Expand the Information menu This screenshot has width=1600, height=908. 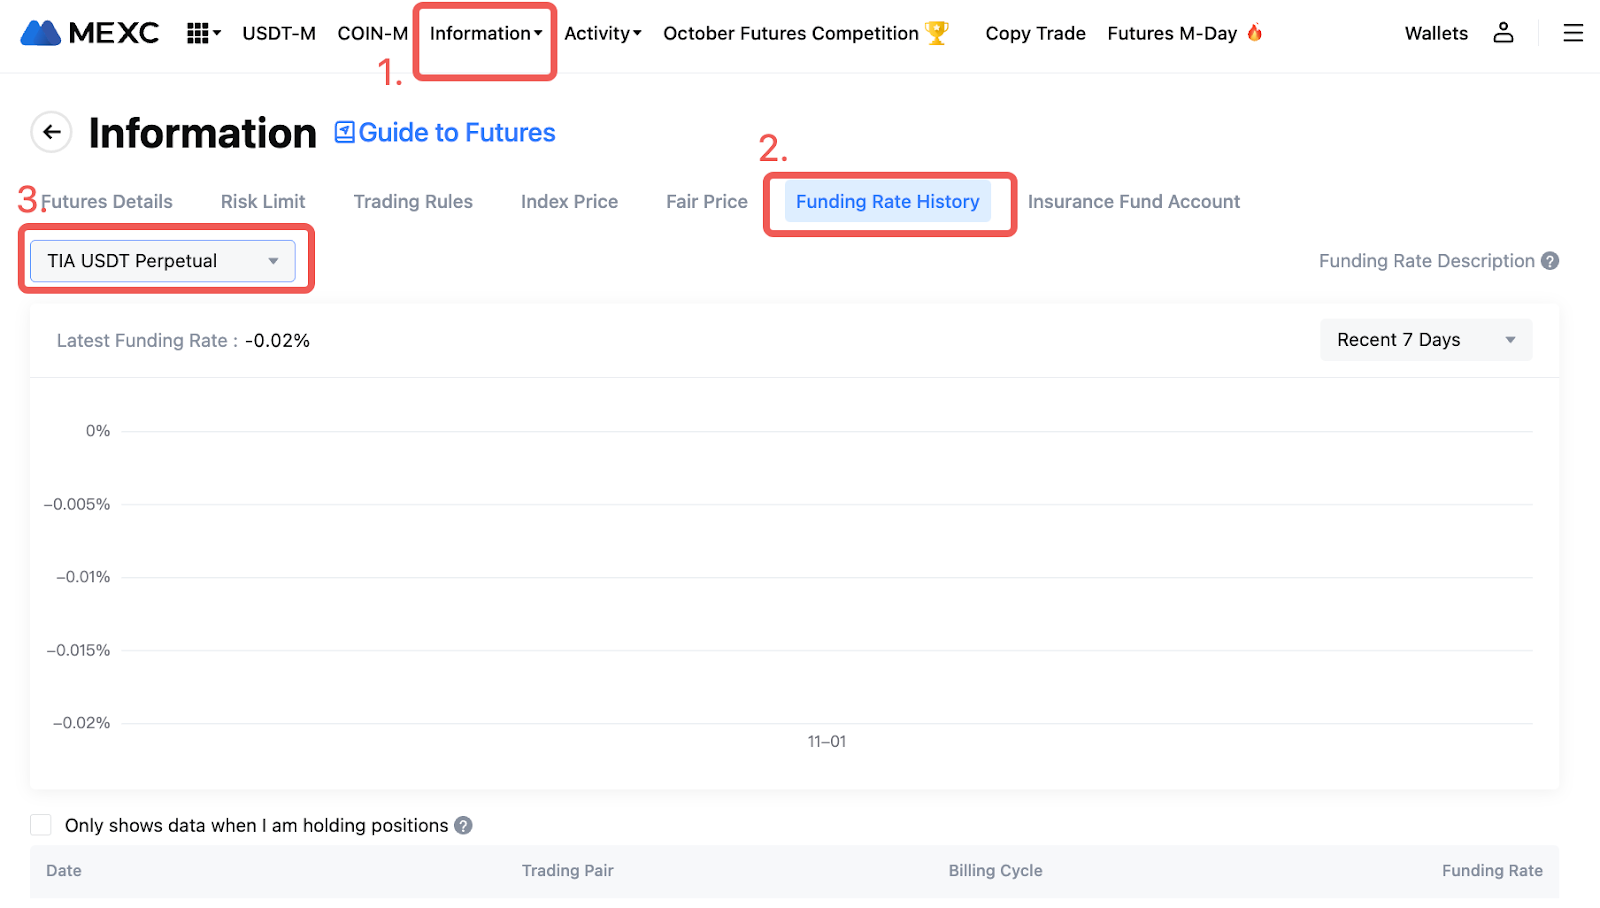[485, 34]
